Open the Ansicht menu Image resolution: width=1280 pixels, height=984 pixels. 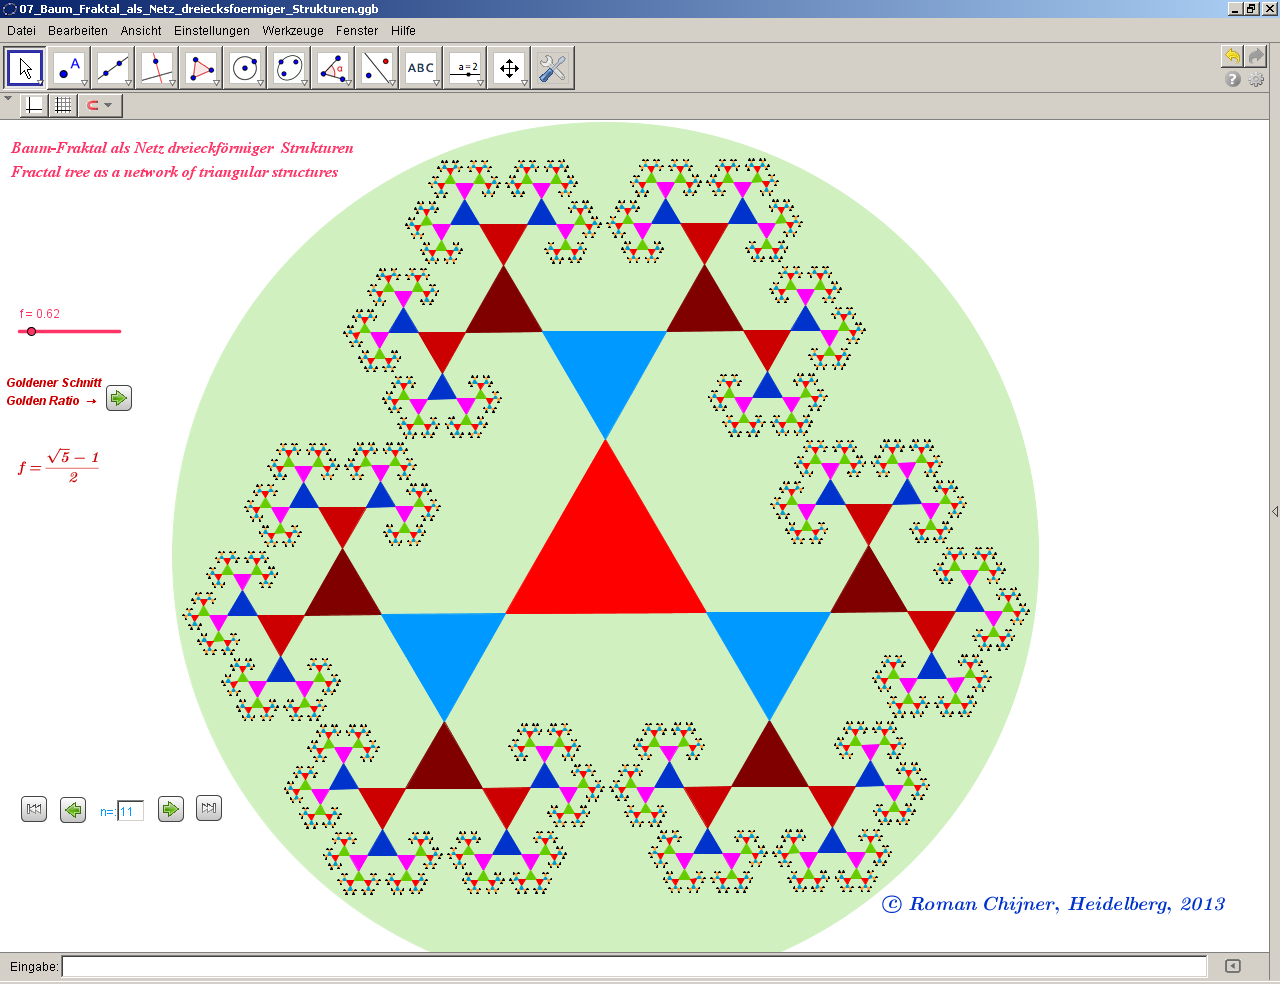point(141,31)
